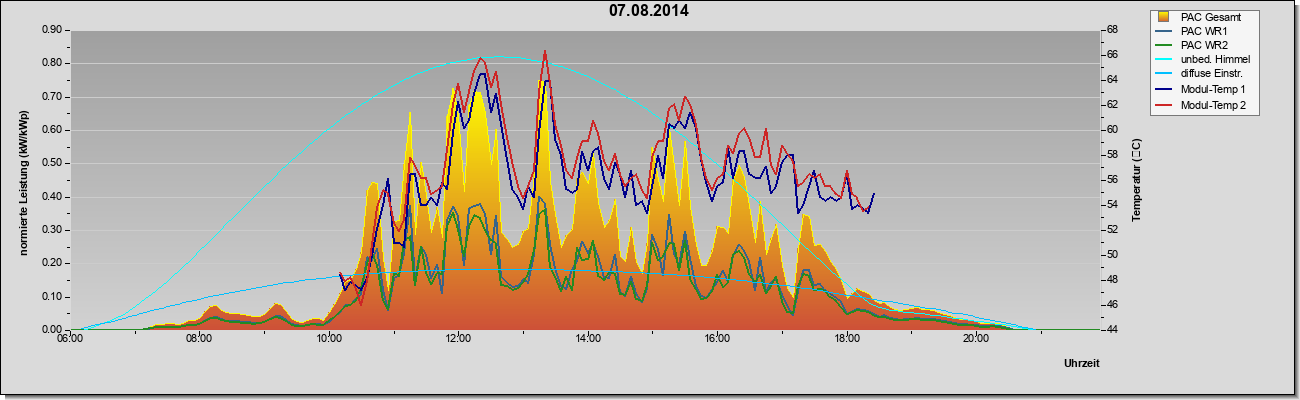
Task: Click the 20:00 time axis label
Action: pyautogui.click(x=976, y=340)
